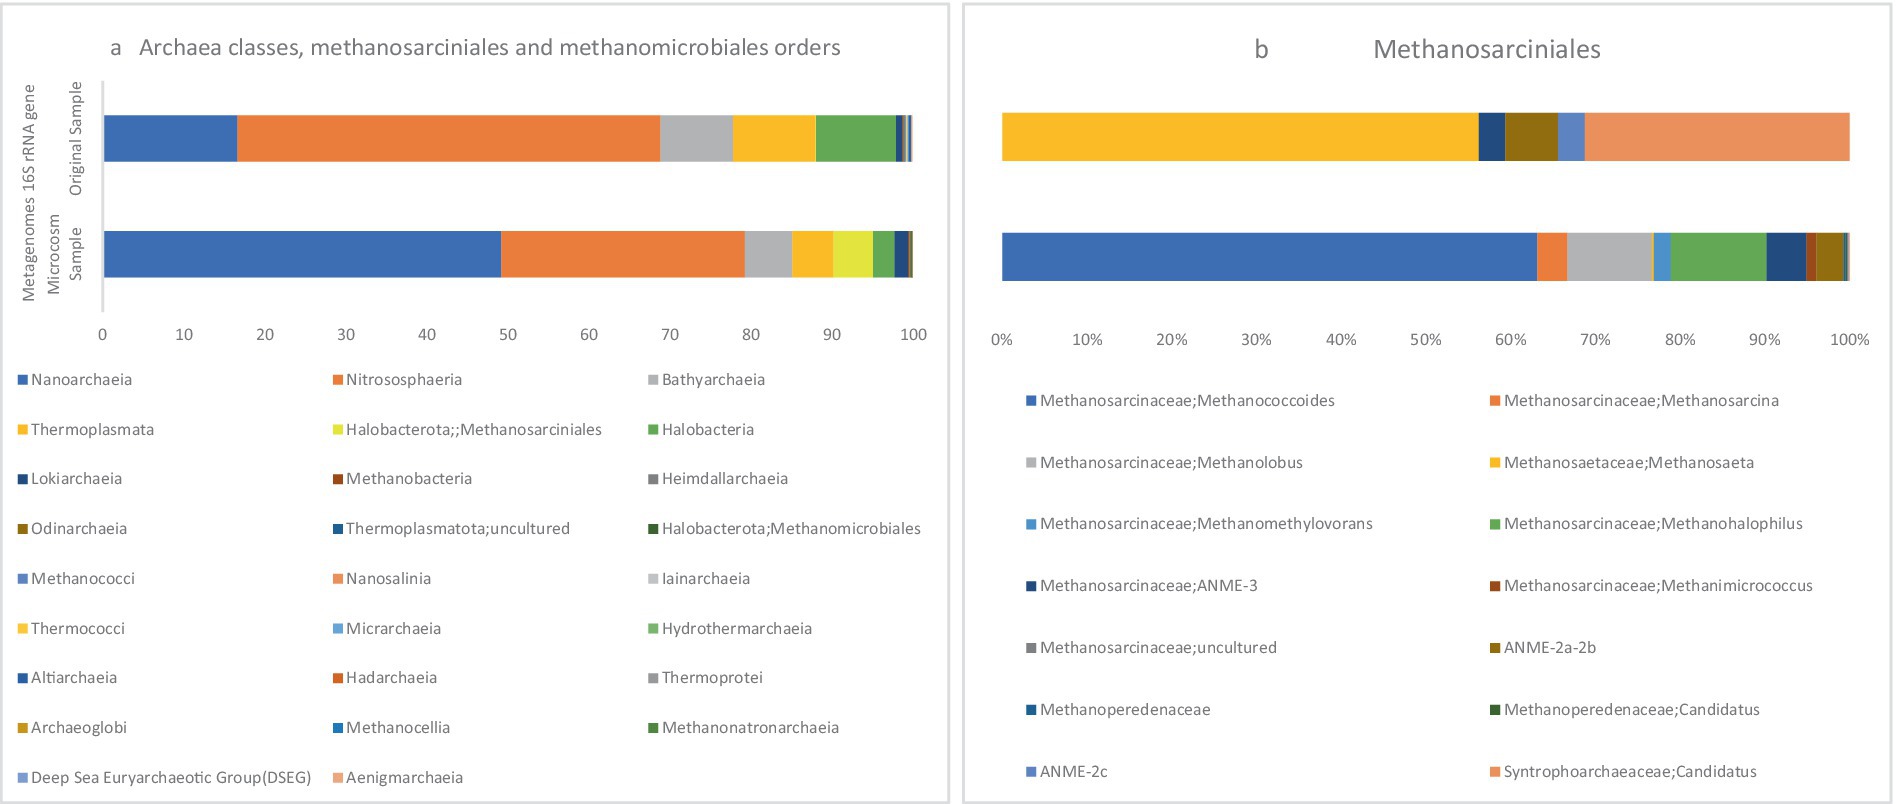This screenshot has width=1896, height=804.
Task: Click the 'Methanocellia' legend label
Action: (x=398, y=728)
